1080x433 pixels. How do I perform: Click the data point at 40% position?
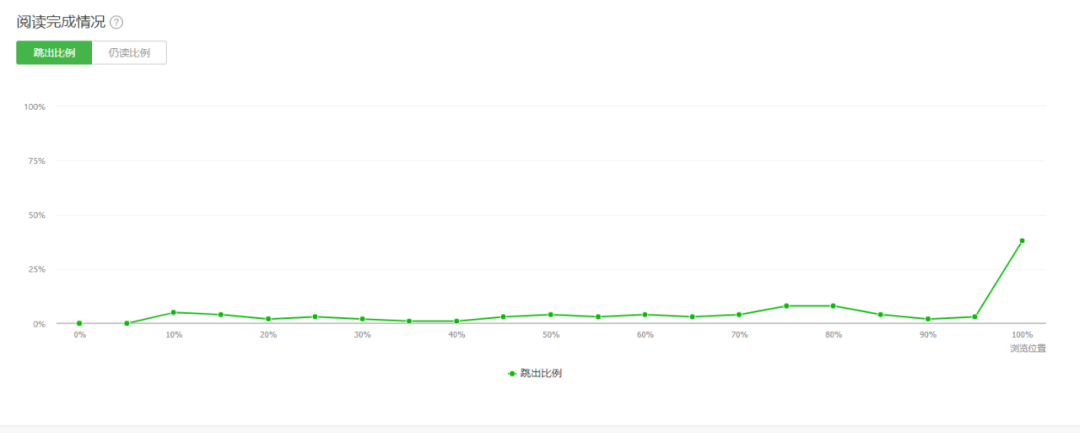[x=457, y=321]
